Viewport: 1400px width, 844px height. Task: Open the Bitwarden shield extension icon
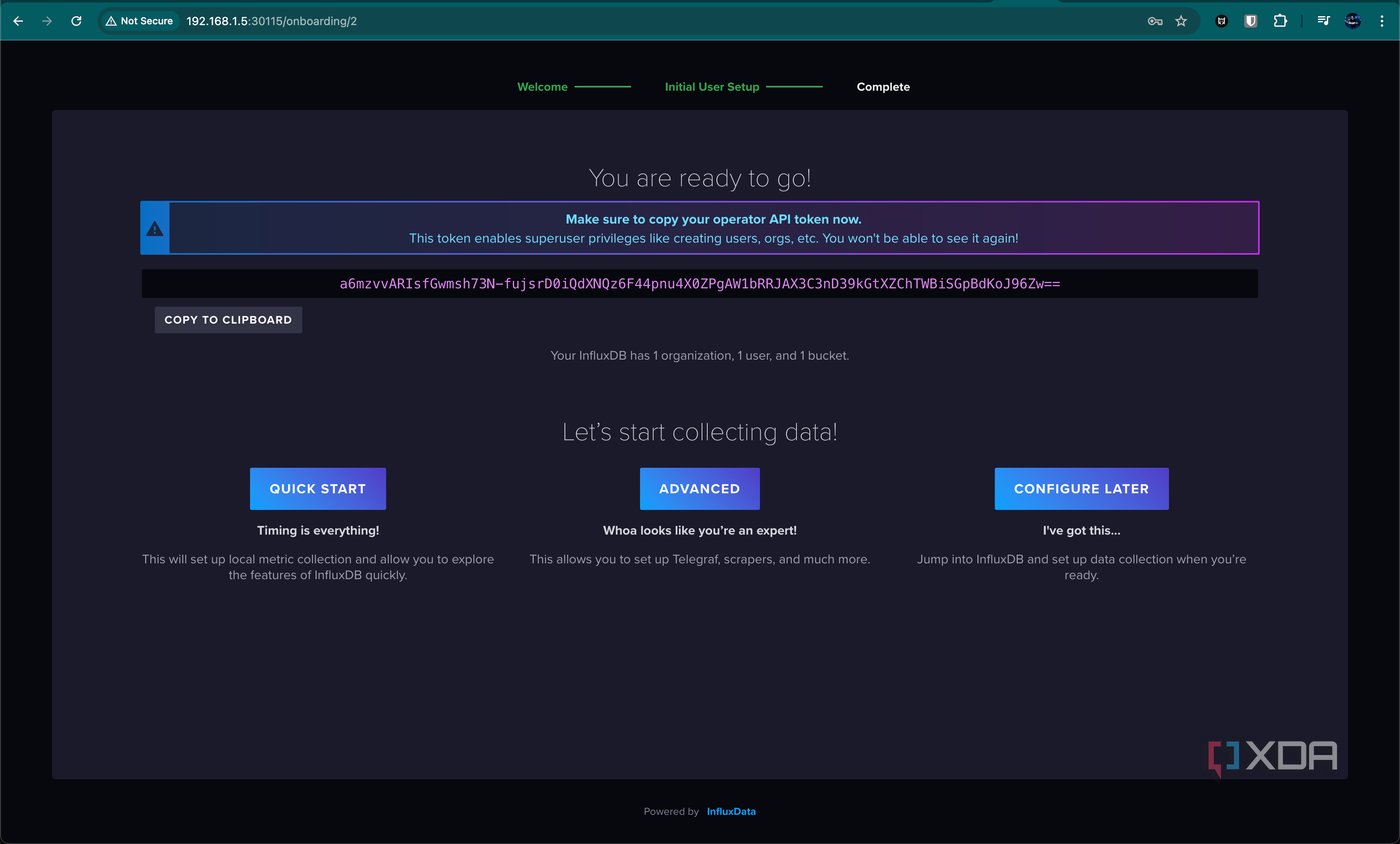click(1250, 21)
